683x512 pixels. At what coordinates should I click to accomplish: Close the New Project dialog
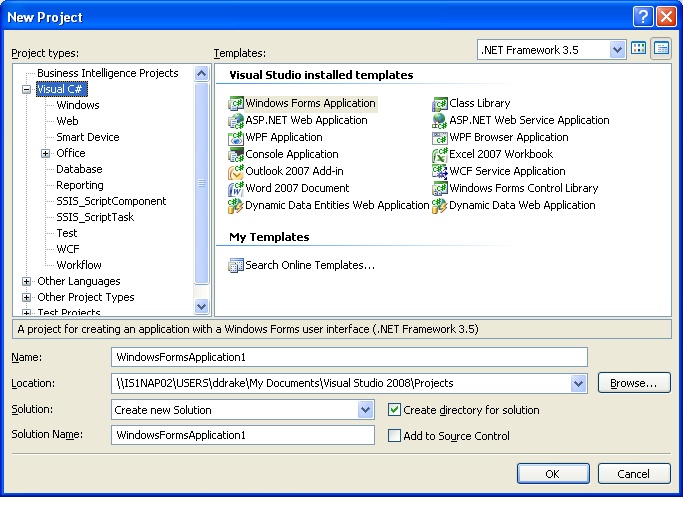666,17
